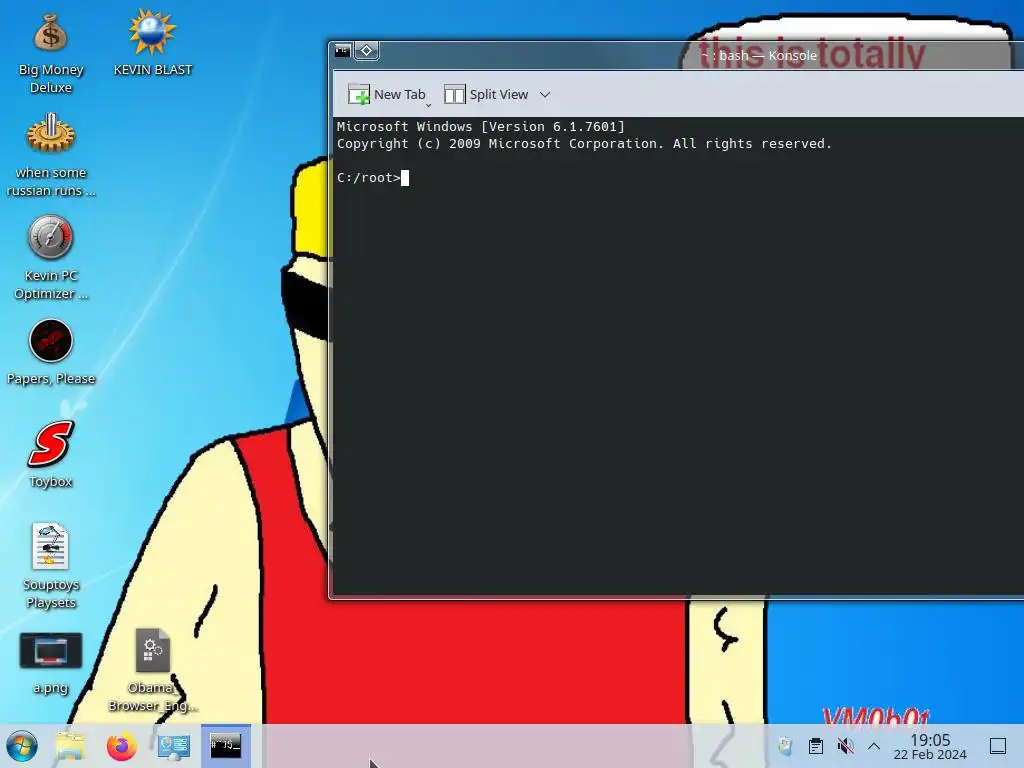Open the file manager from the taskbar
The height and width of the screenshot is (768, 1024).
71,746
